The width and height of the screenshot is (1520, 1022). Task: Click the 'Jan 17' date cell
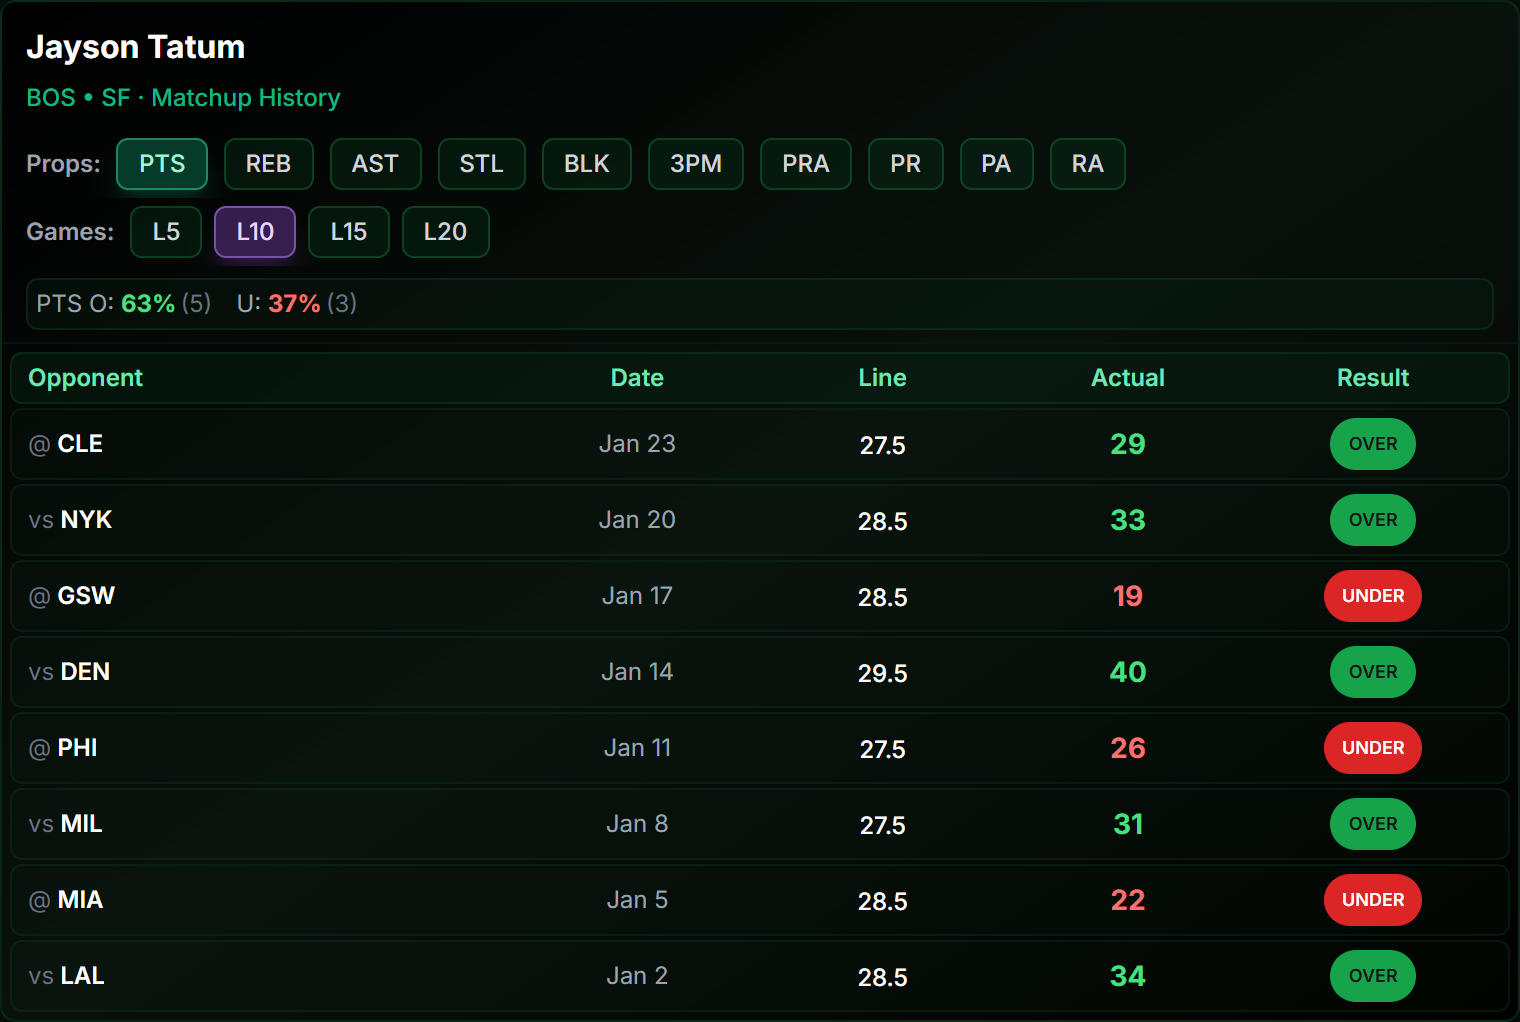(x=637, y=596)
